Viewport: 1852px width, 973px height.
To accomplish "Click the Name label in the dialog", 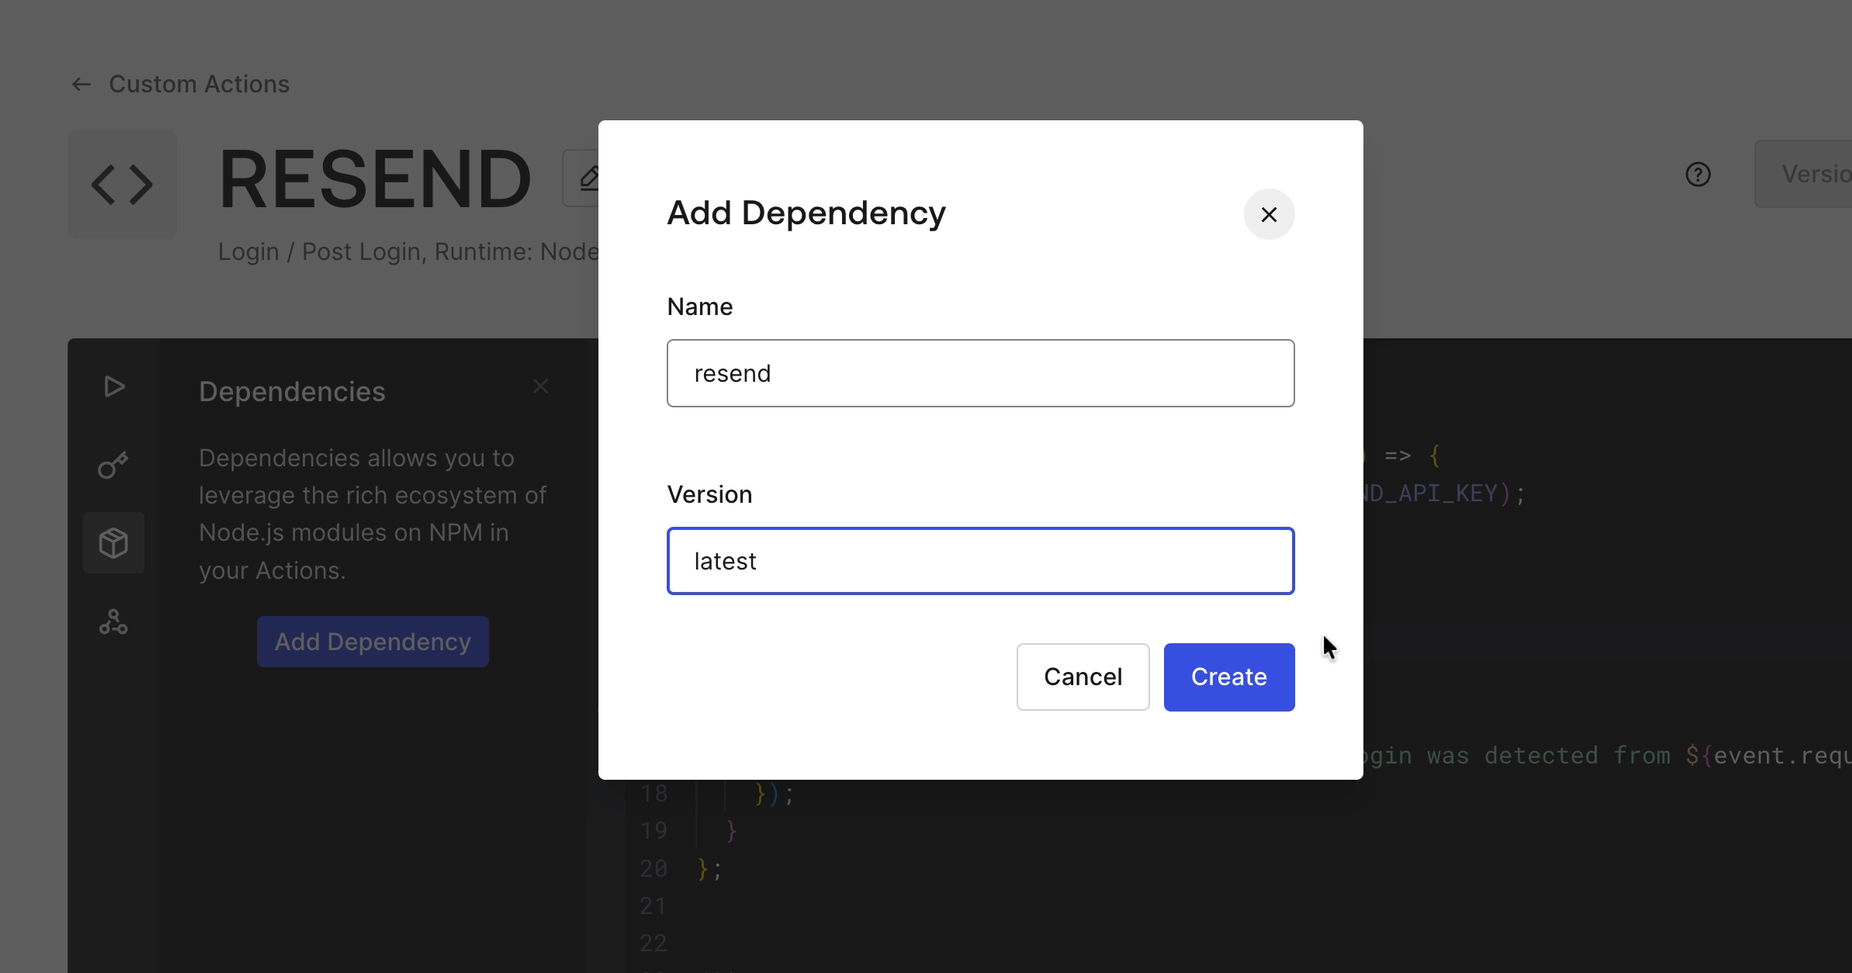I will tap(700, 307).
